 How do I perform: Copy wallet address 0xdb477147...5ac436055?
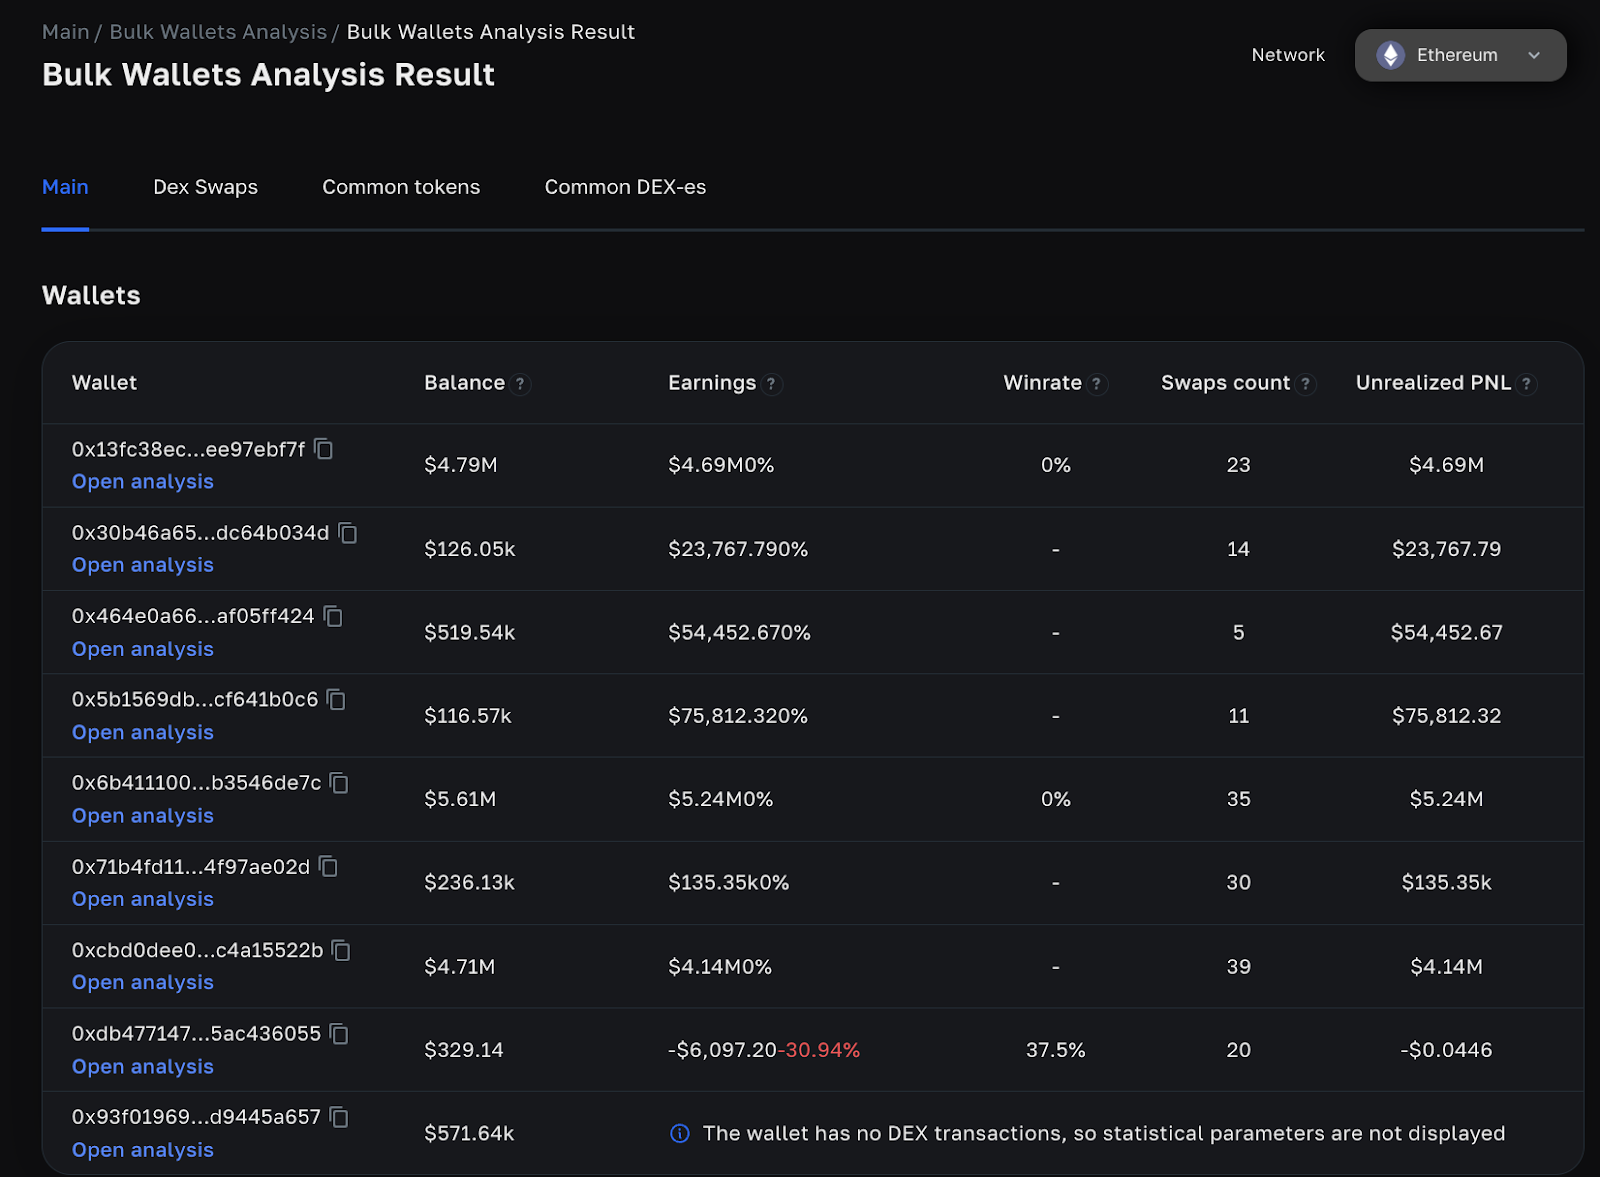pos(339,1034)
